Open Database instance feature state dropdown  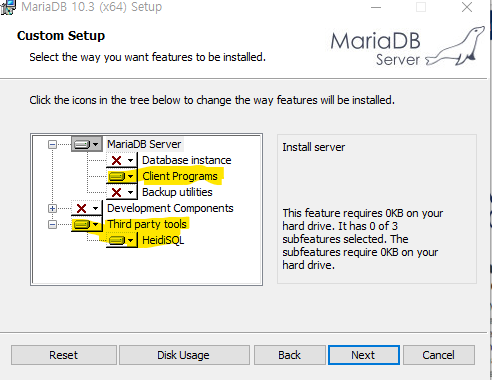click(122, 160)
